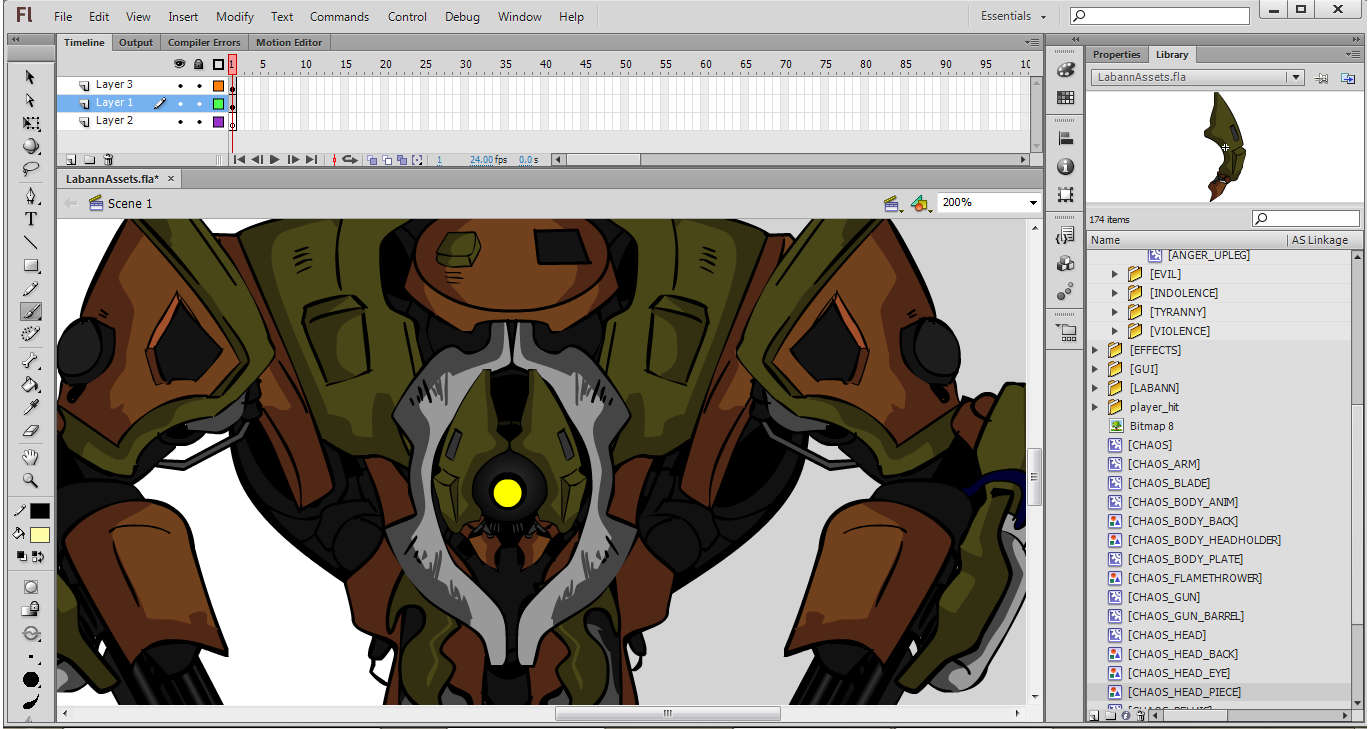This screenshot has height=729, width=1369.
Task: Click the pin current library icon
Action: [1322, 78]
